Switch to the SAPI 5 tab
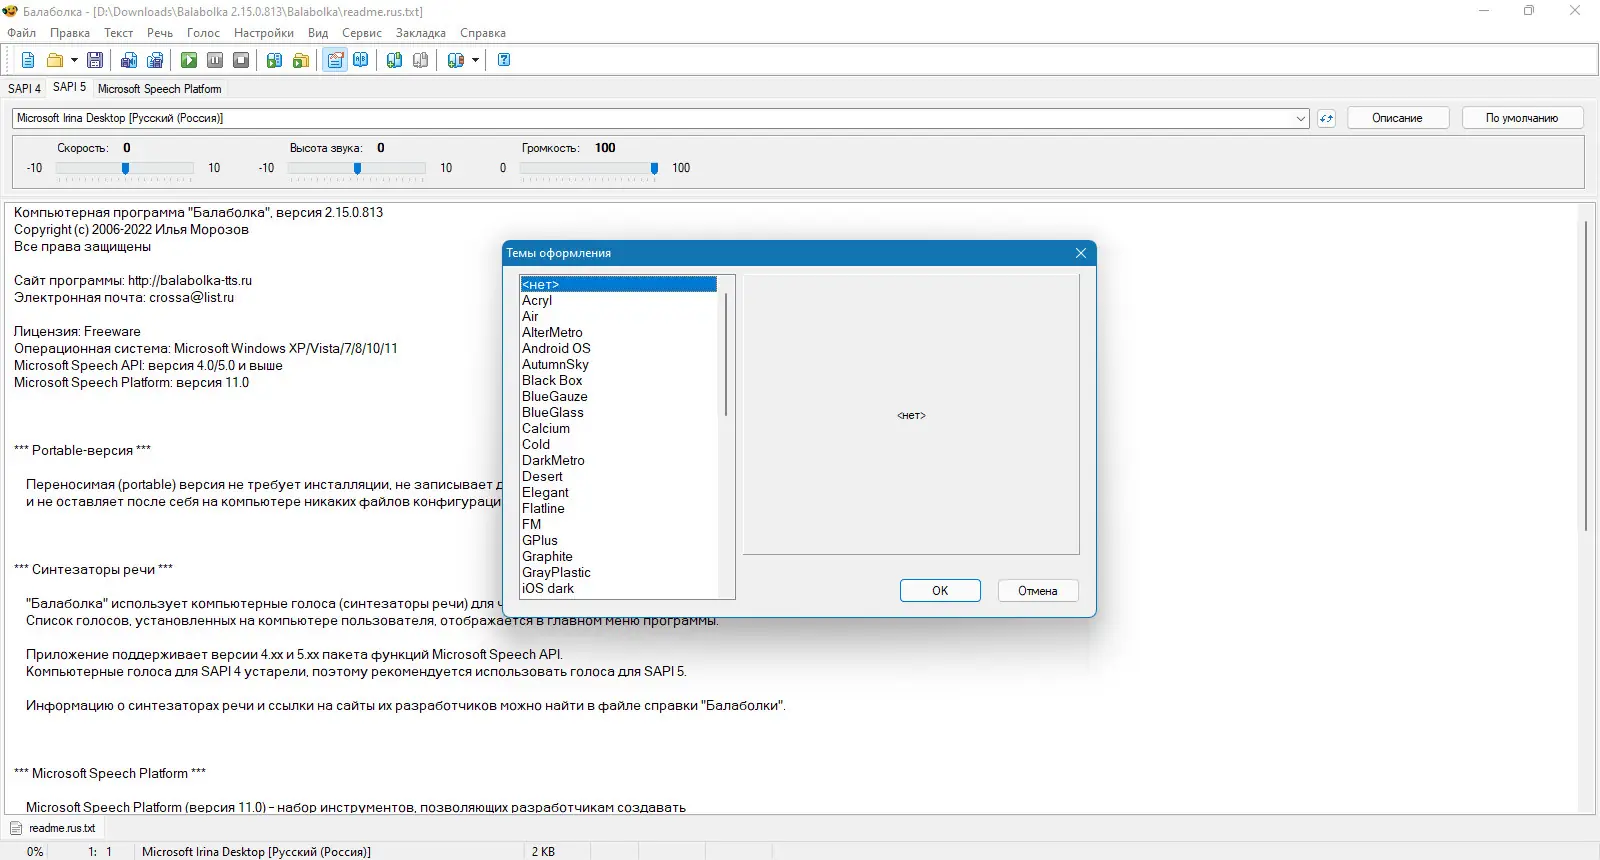The height and width of the screenshot is (860, 1600). (x=69, y=87)
